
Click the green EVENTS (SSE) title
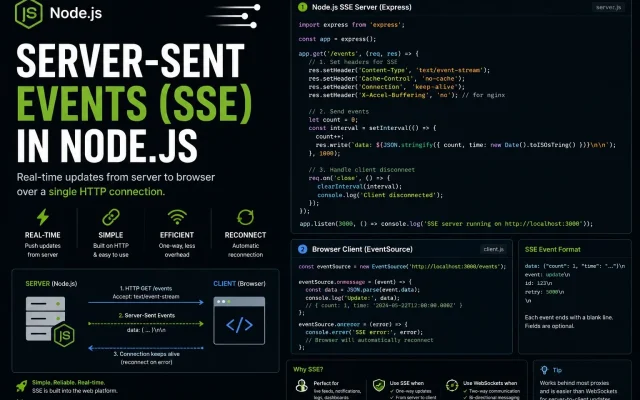(134, 104)
